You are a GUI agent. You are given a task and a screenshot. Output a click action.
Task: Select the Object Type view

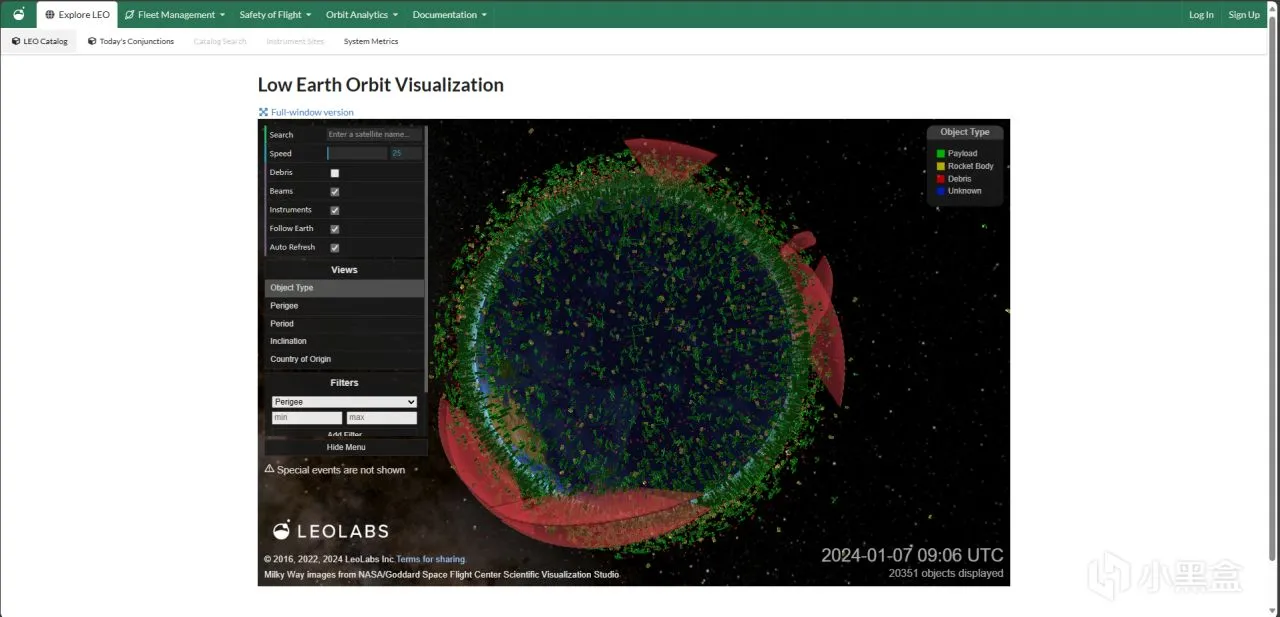[x=344, y=288]
